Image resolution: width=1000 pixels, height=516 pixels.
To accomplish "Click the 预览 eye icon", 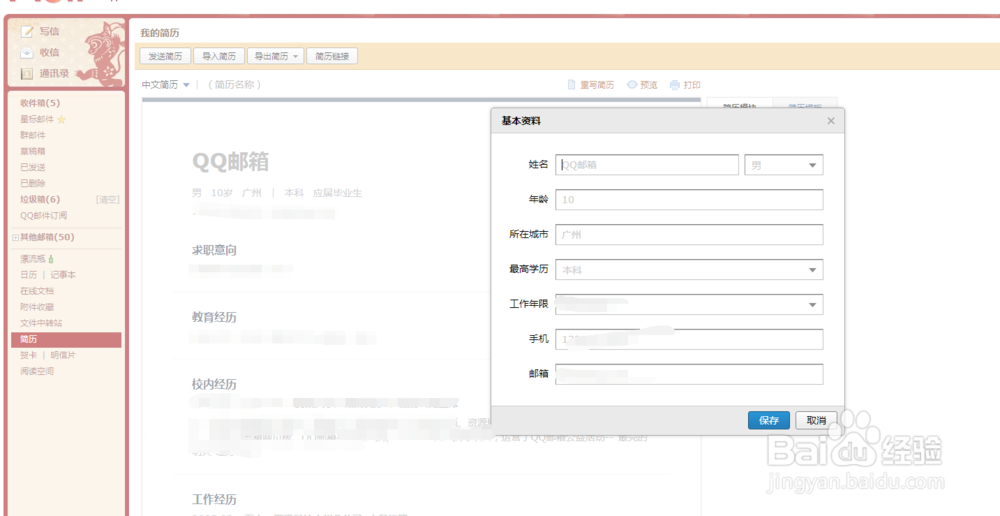I will [632, 85].
